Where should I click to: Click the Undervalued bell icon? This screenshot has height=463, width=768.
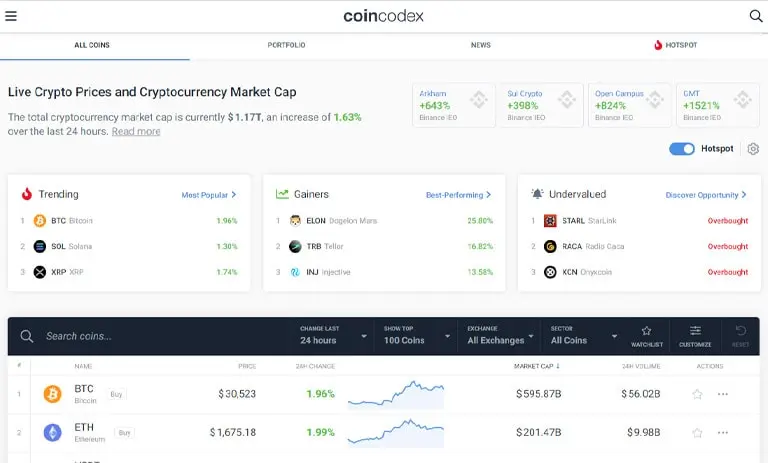click(537, 194)
